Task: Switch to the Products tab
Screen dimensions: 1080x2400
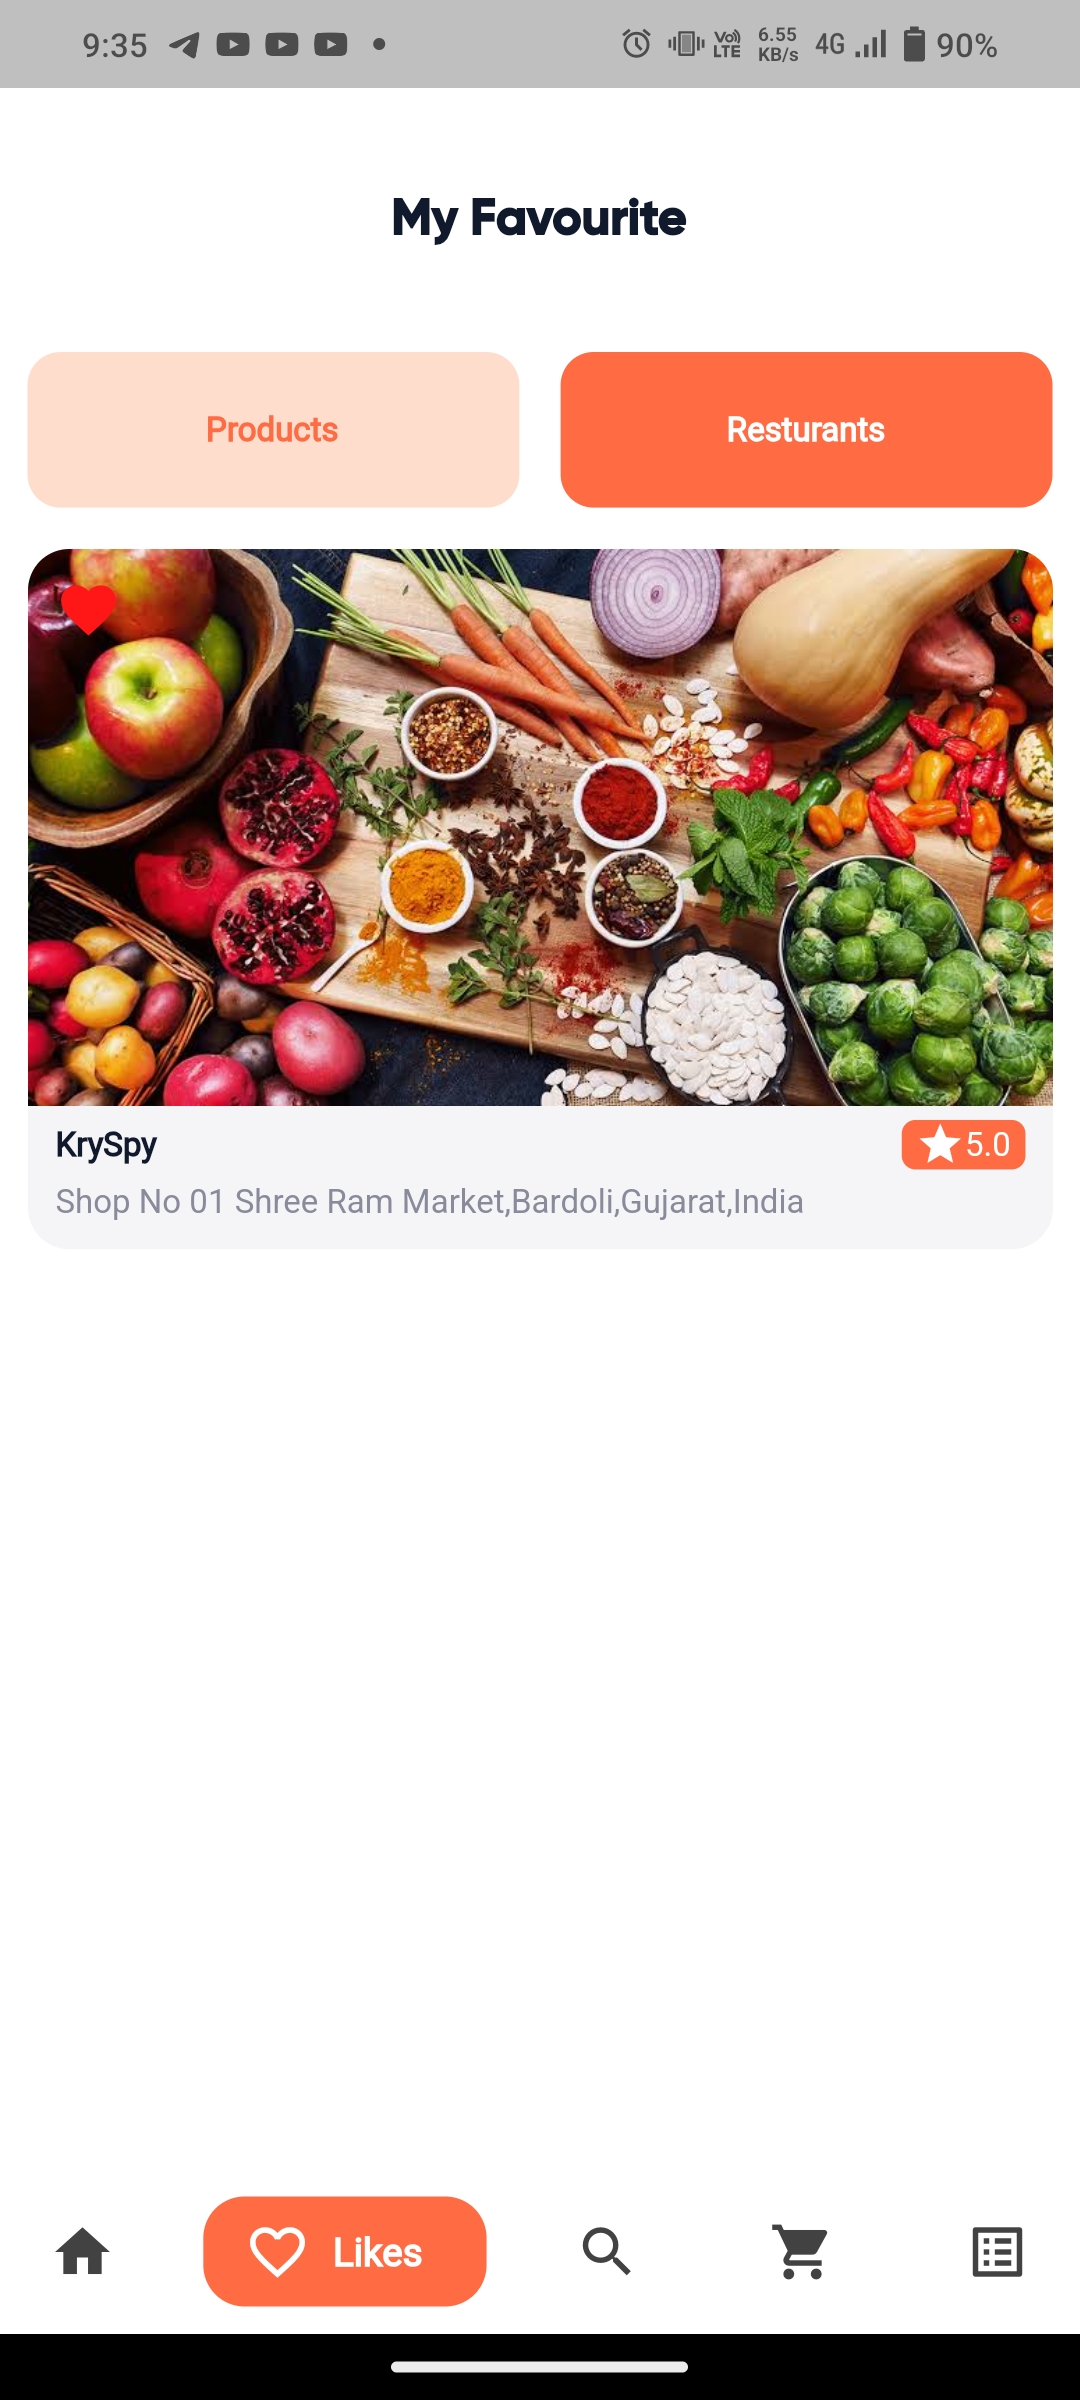Action: (273, 430)
